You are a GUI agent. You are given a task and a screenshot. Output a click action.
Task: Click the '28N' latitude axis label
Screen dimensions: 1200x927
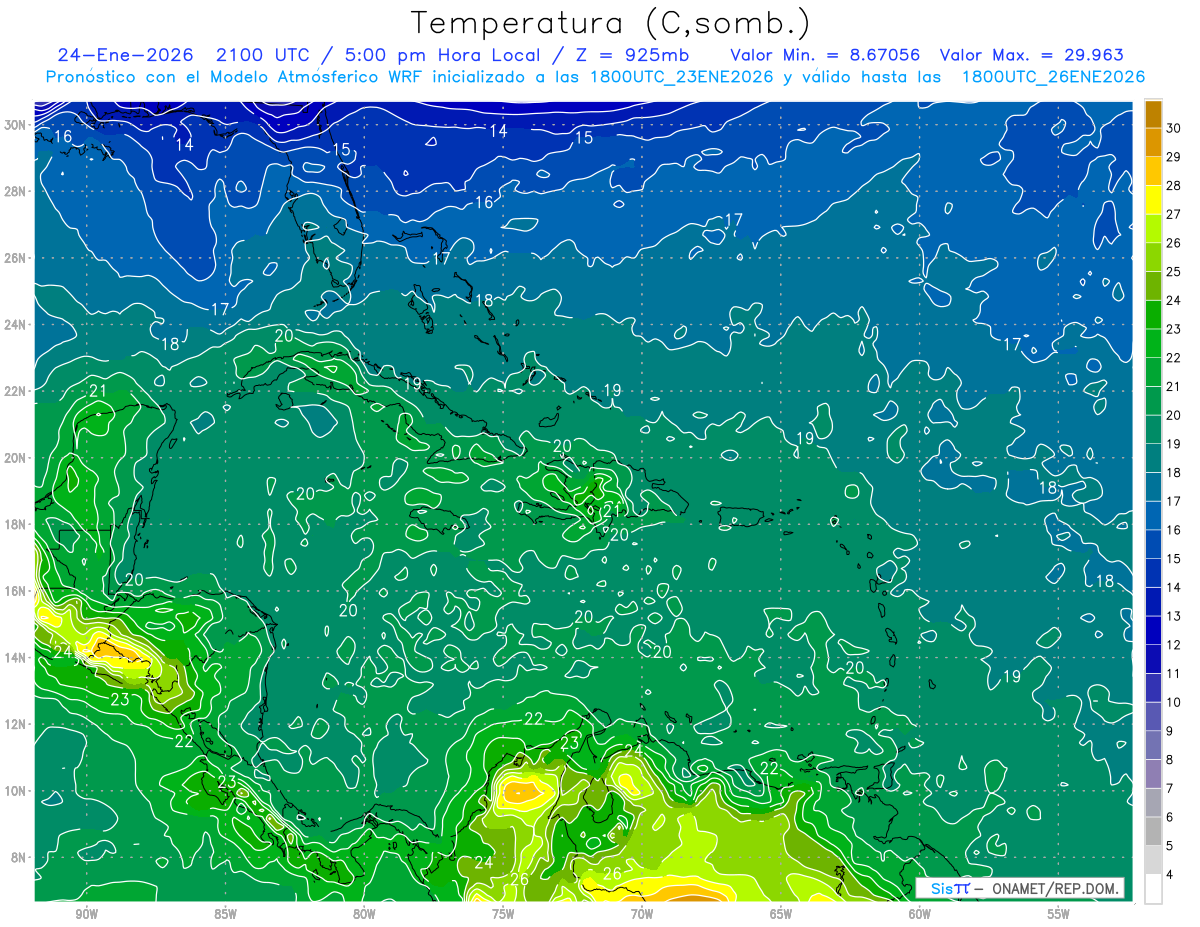coord(16,191)
